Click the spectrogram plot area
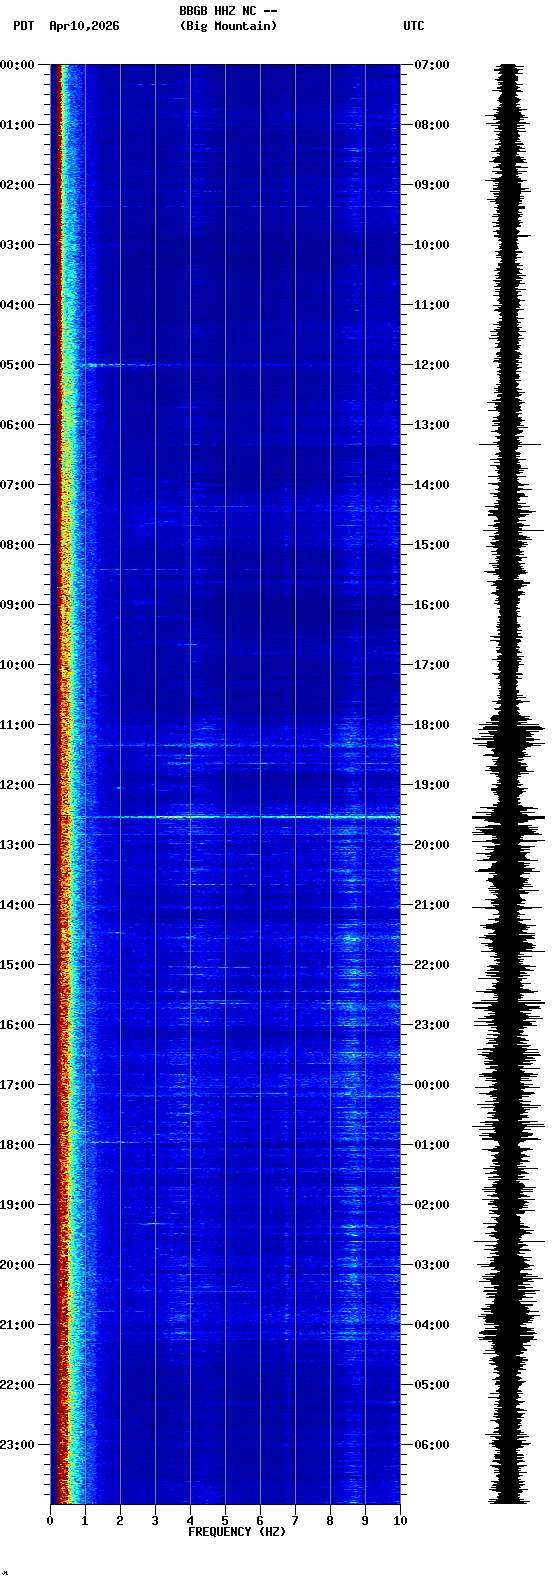The image size is (552, 1584). click(225, 784)
